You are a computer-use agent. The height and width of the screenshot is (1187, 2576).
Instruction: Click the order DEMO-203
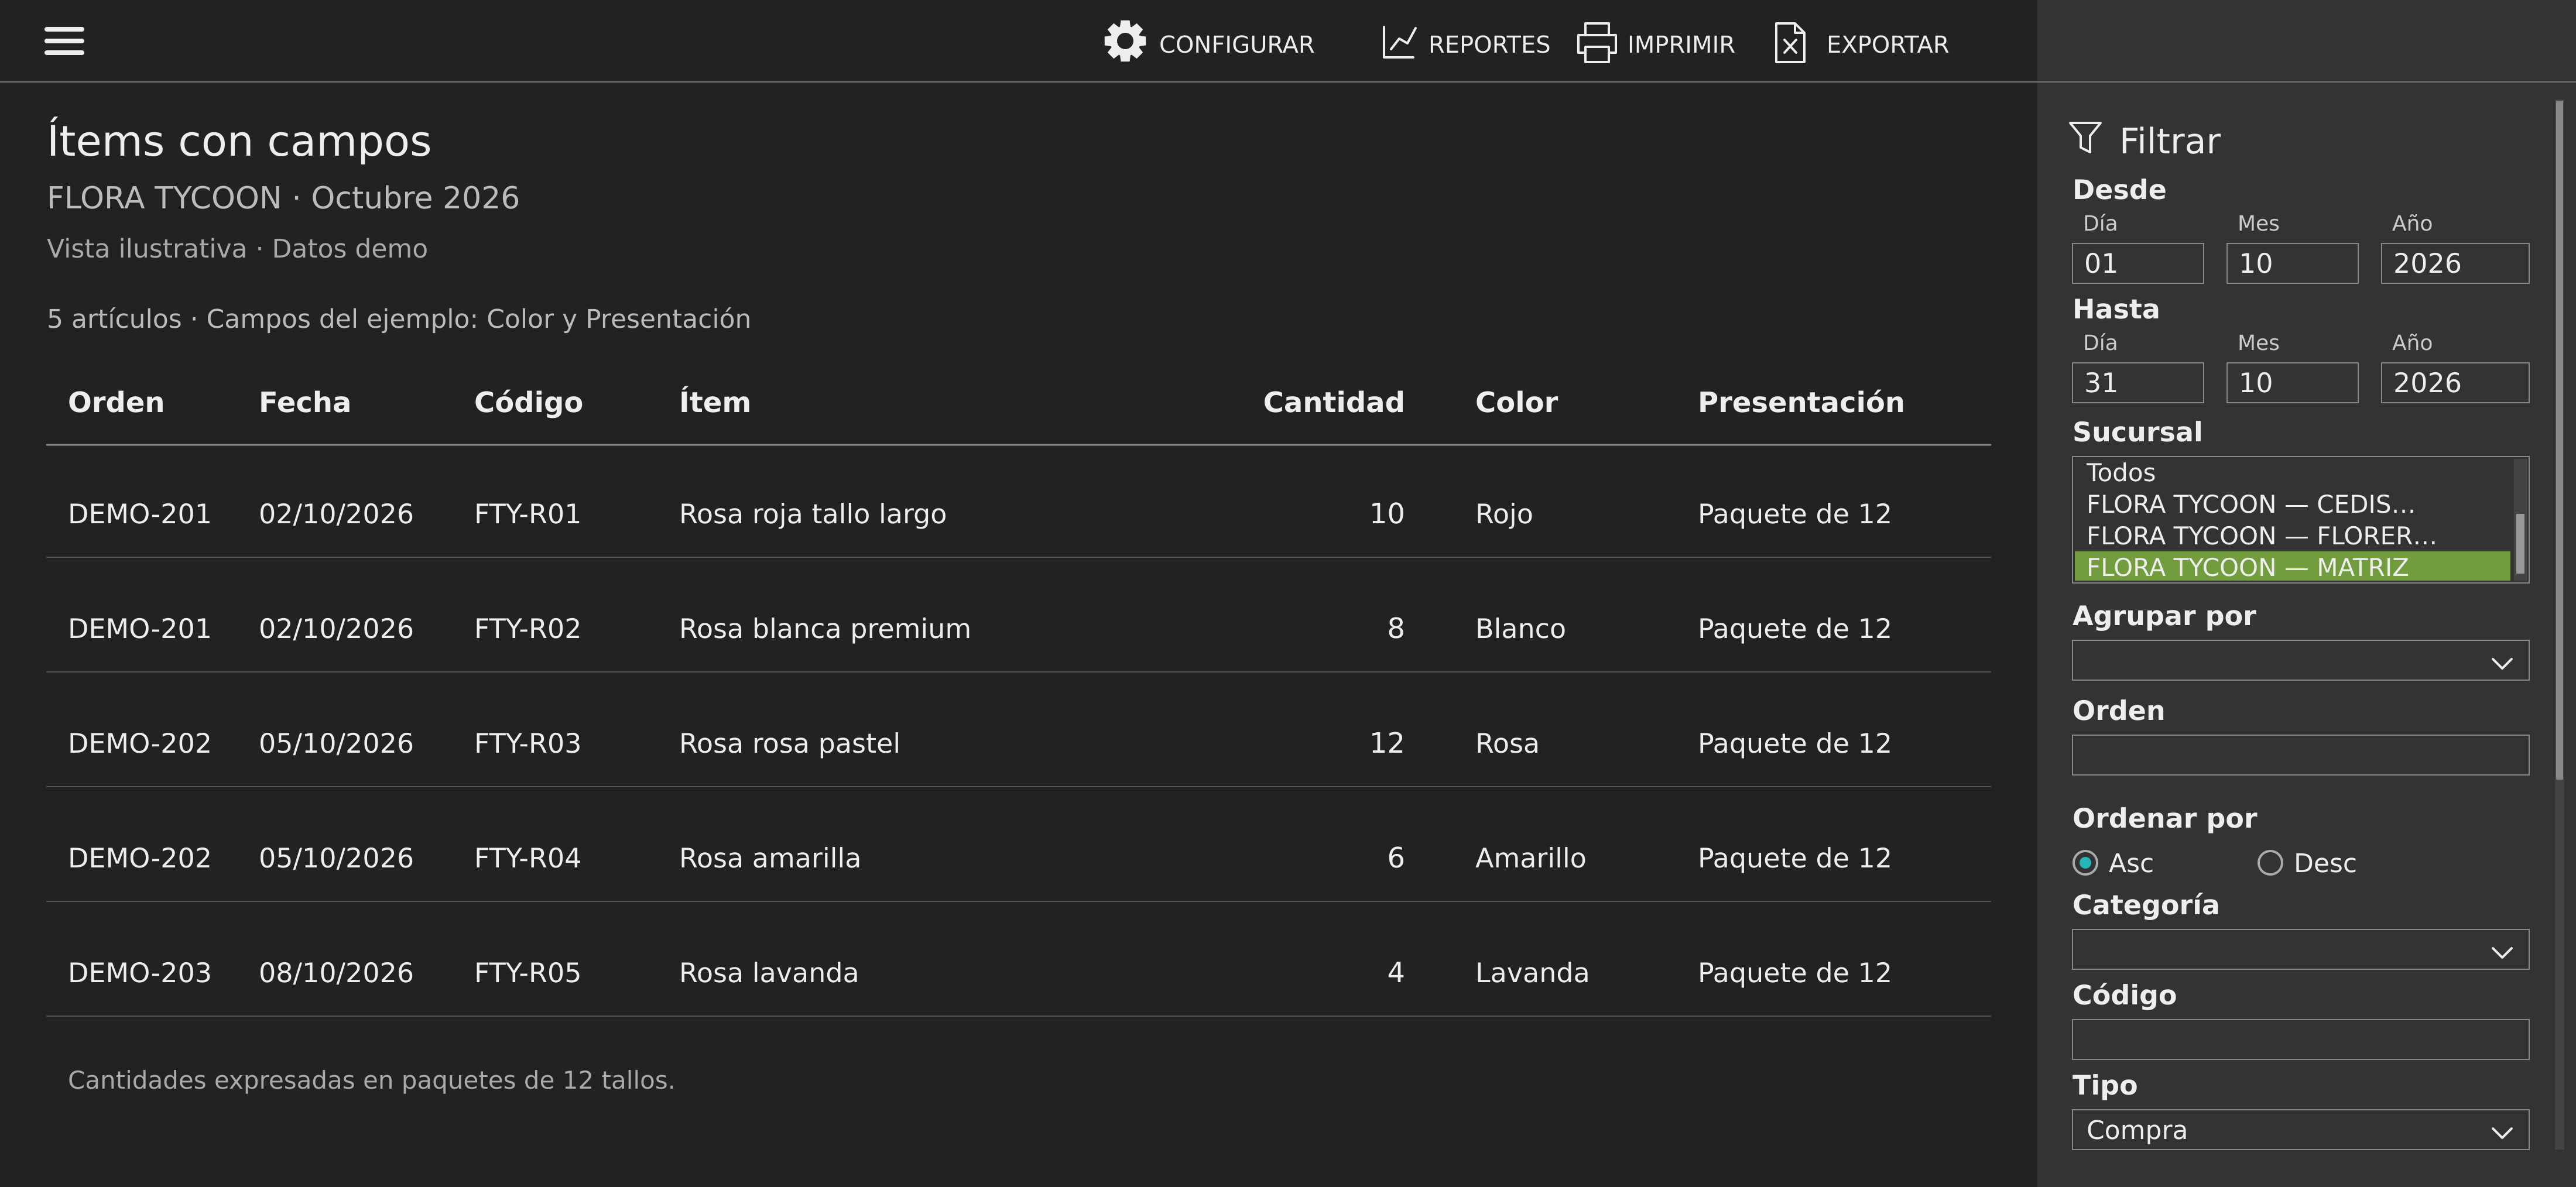(139, 973)
